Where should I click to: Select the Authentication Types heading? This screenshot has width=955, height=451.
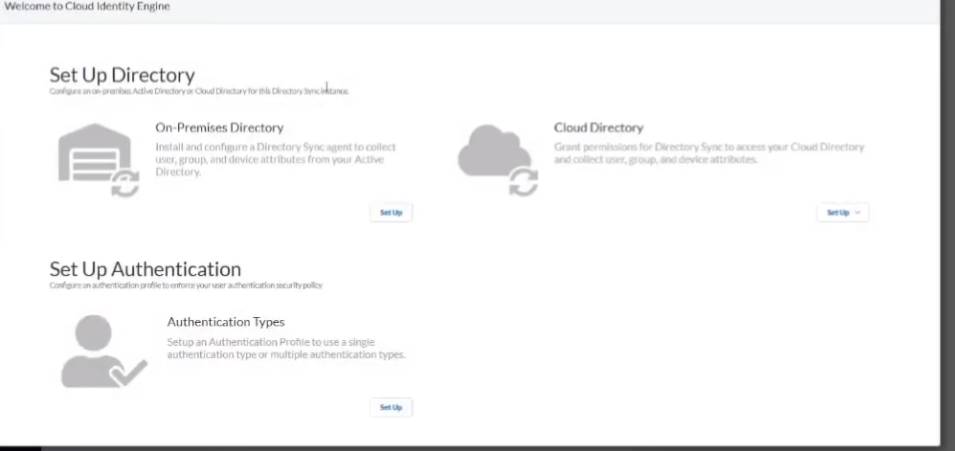226,322
